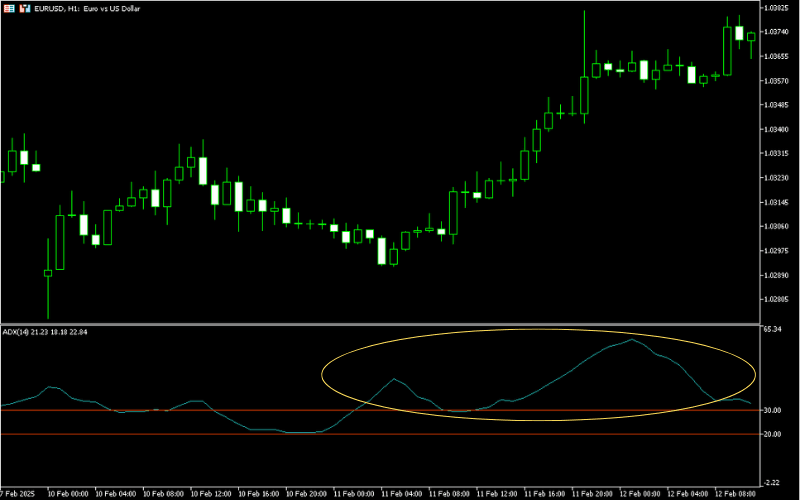The height and width of the screenshot is (500, 800).
Task: Click the 12 Feb 08:00 time label
Action: click(x=735, y=493)
